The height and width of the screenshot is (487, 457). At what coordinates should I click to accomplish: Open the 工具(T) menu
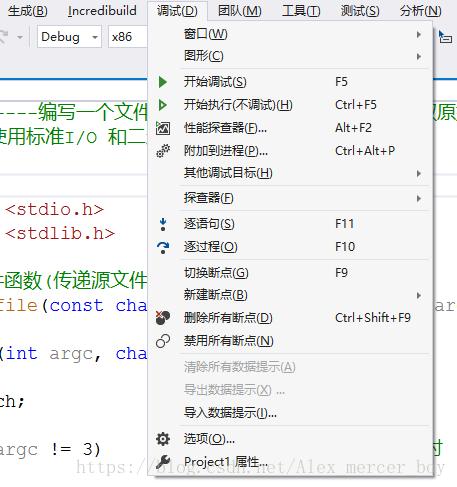coord(301,11)
